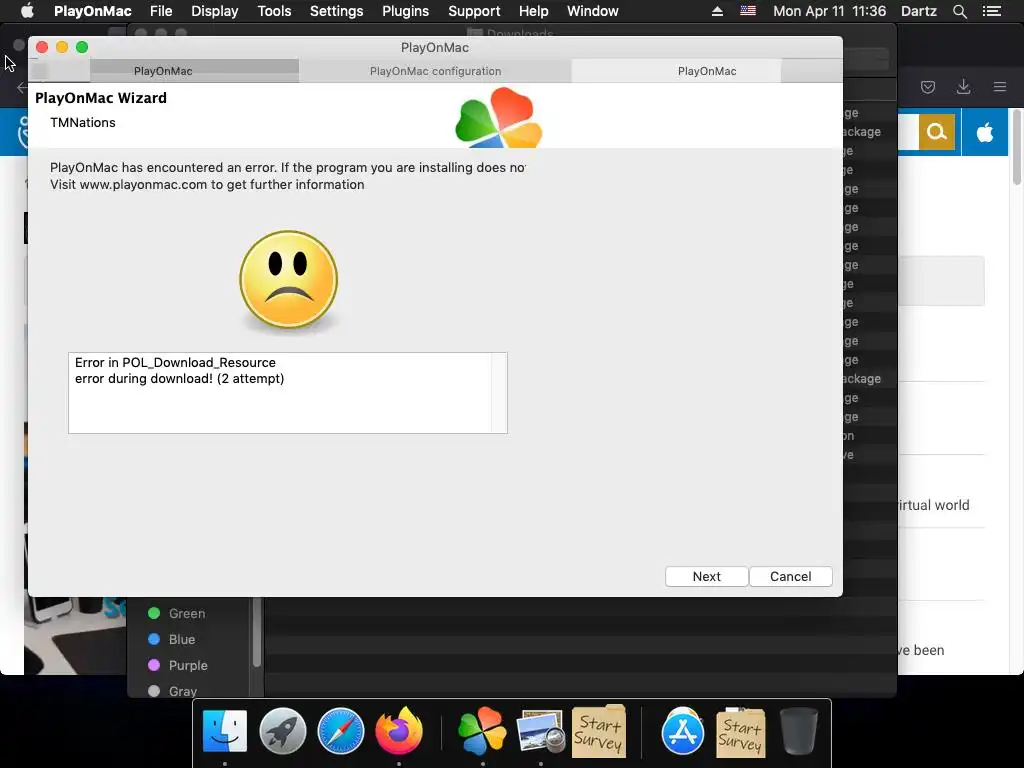Click the Firefox back arrow
The height and width of the screenshot is (768, 1024).
[22, 86]
